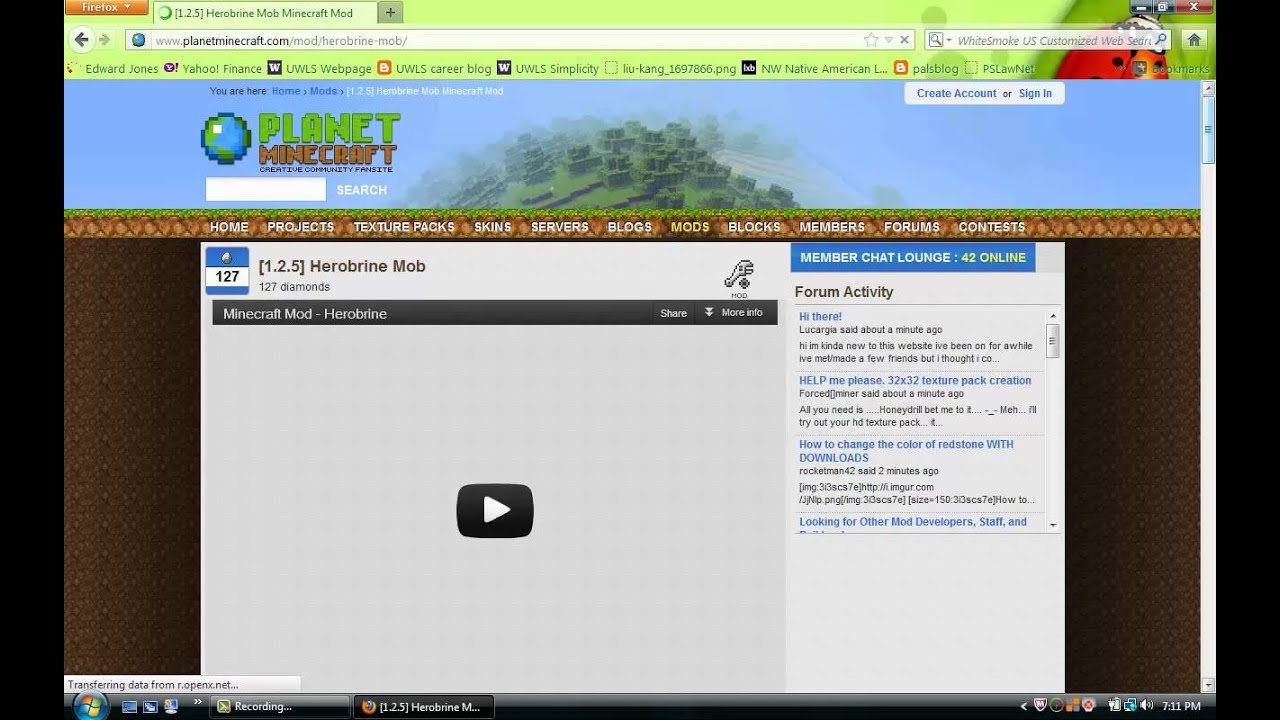Click the video Share button
The image size is (1280, 720).
coord(673,313)
